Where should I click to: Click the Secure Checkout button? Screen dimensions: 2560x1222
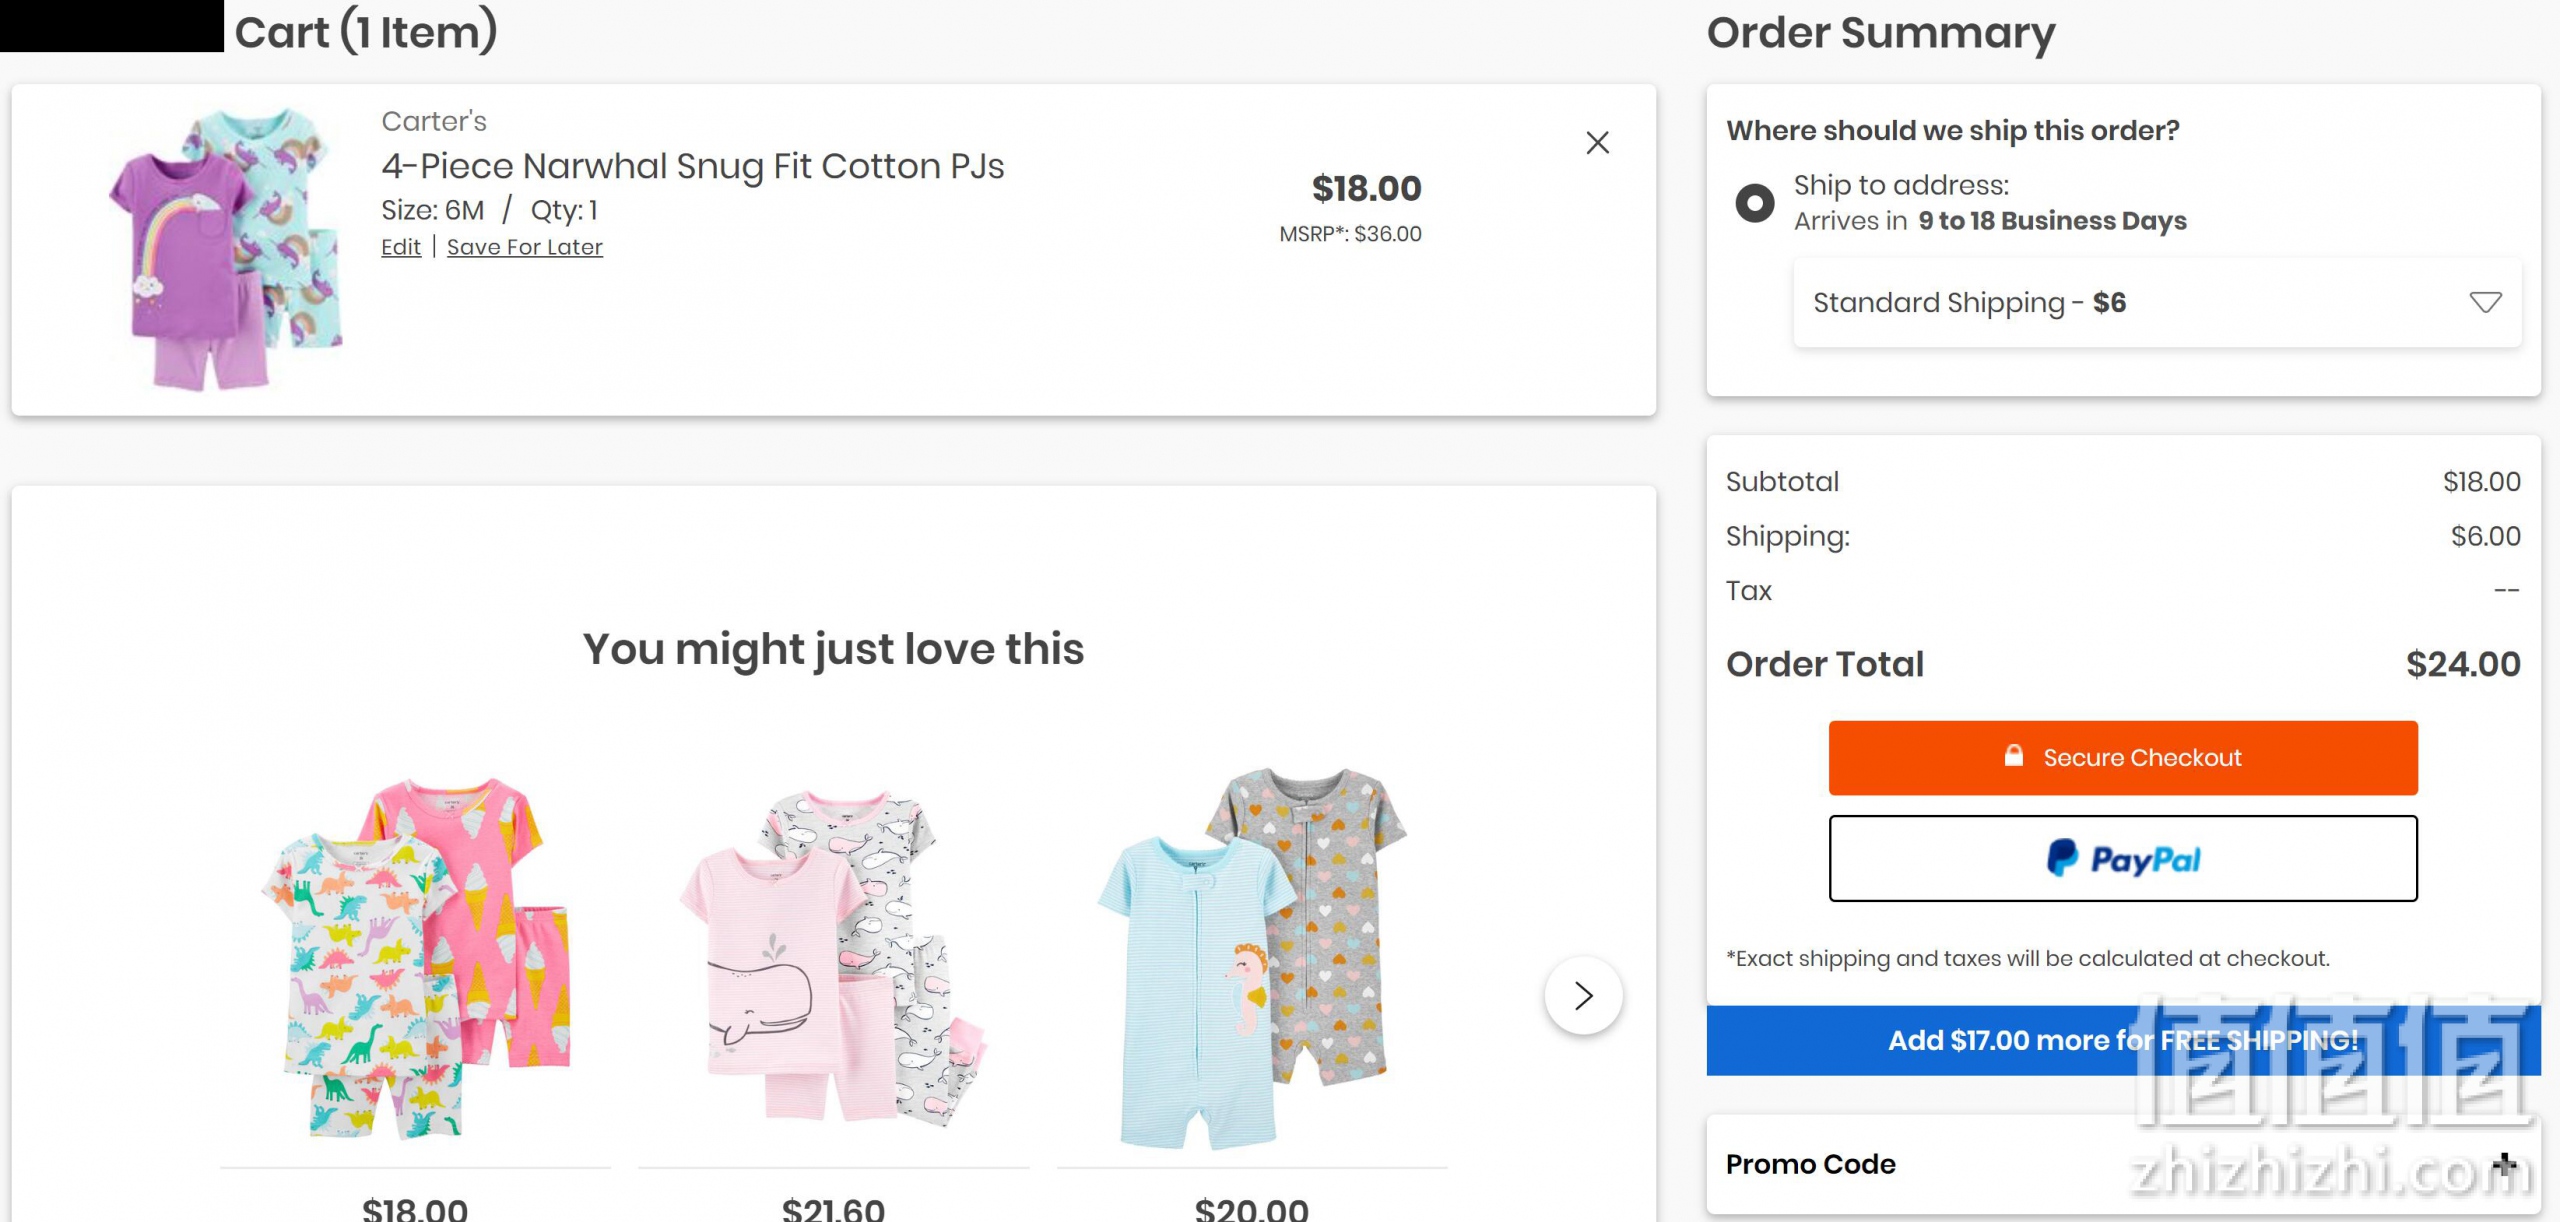(2123, 758)
